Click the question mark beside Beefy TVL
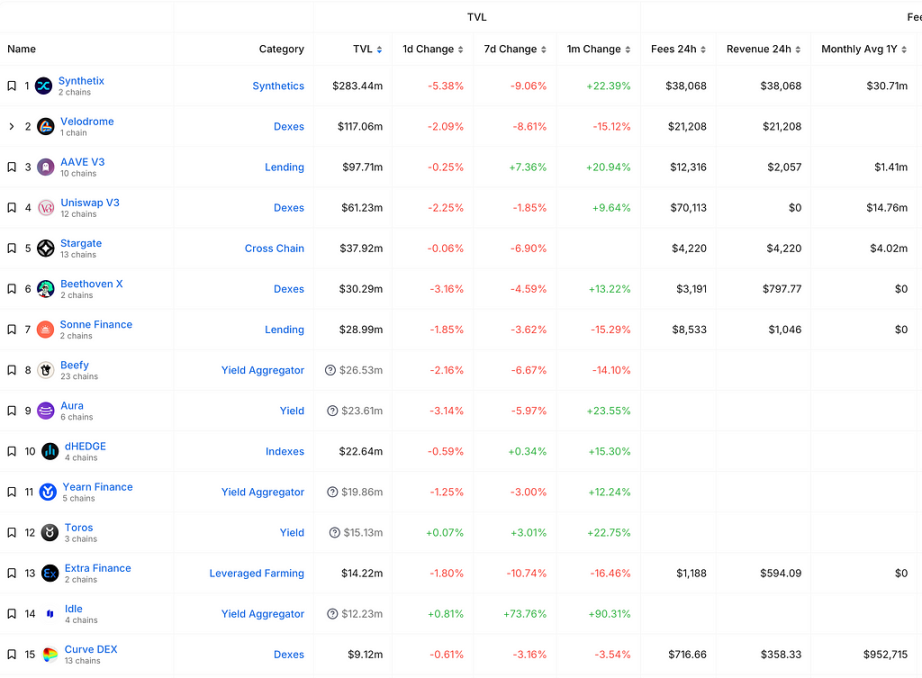This screenshot has width=922, height=678. tap(331, 370)
